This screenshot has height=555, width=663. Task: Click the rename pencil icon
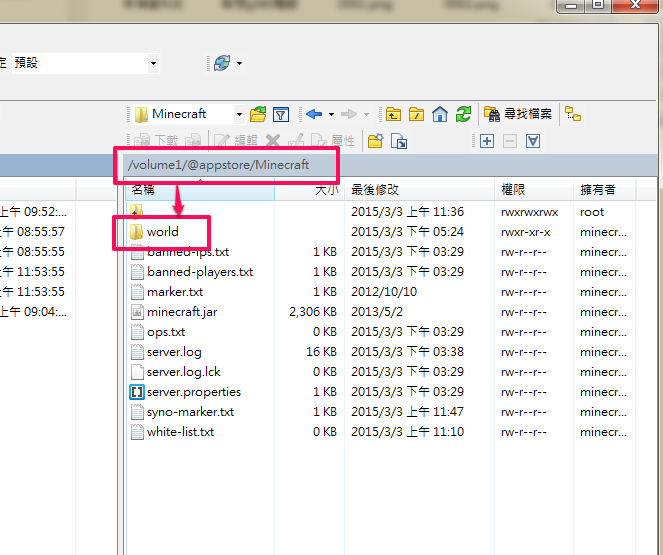[x=296, y=141]
